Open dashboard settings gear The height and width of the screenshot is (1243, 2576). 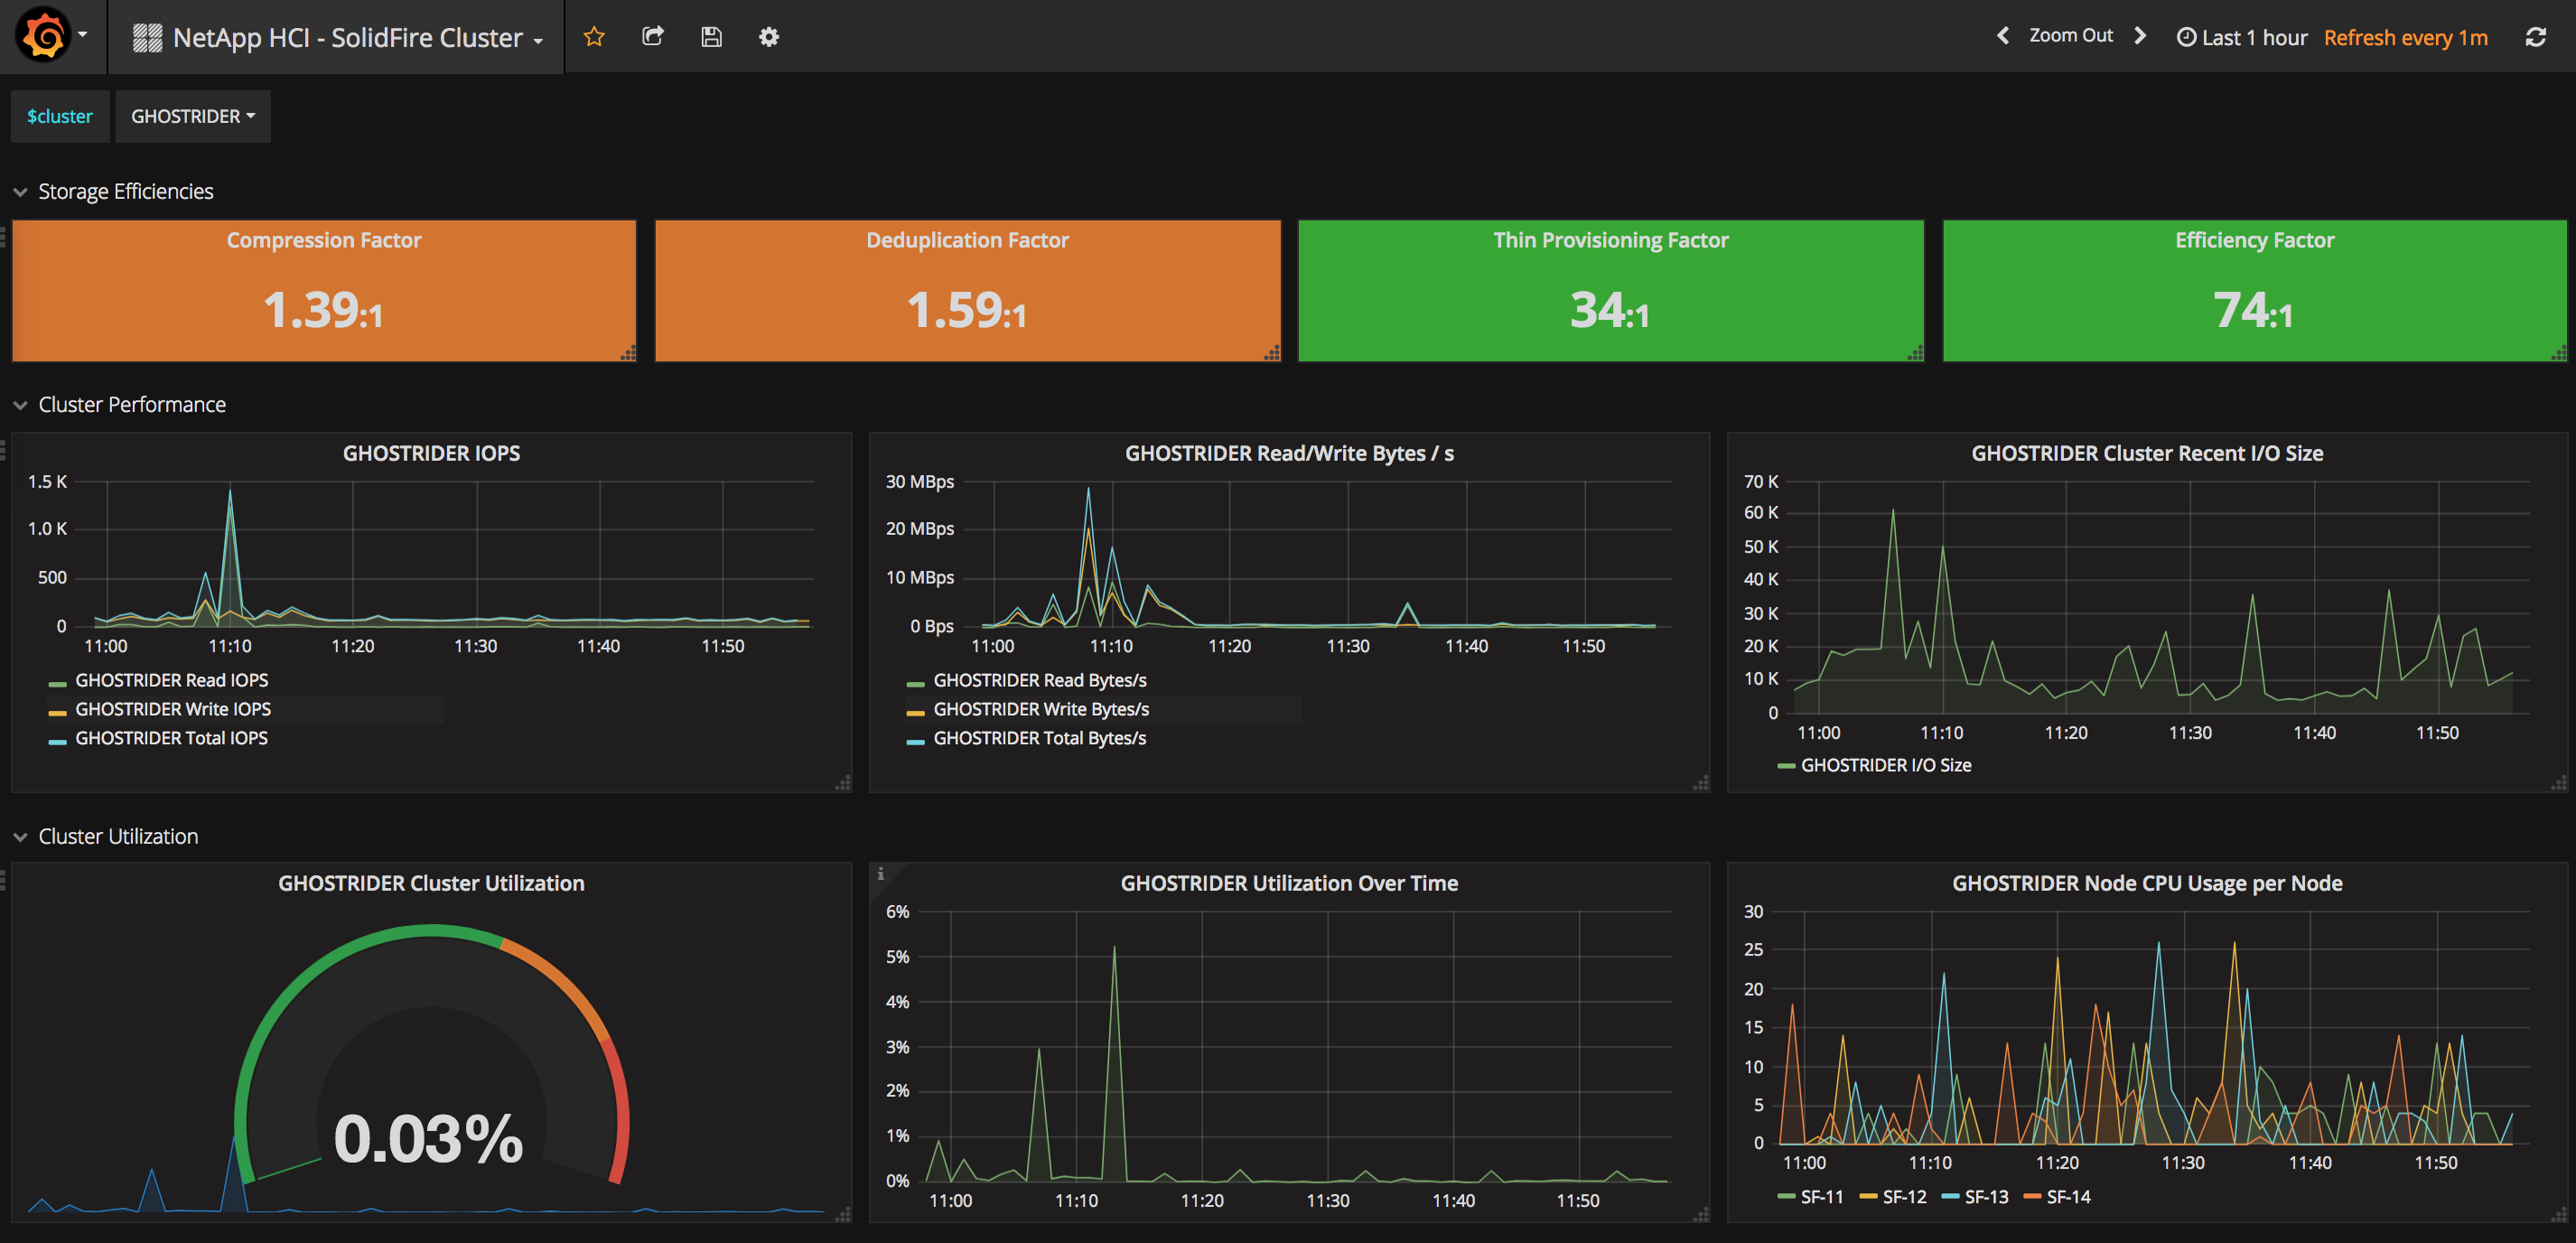click(768, 37)
